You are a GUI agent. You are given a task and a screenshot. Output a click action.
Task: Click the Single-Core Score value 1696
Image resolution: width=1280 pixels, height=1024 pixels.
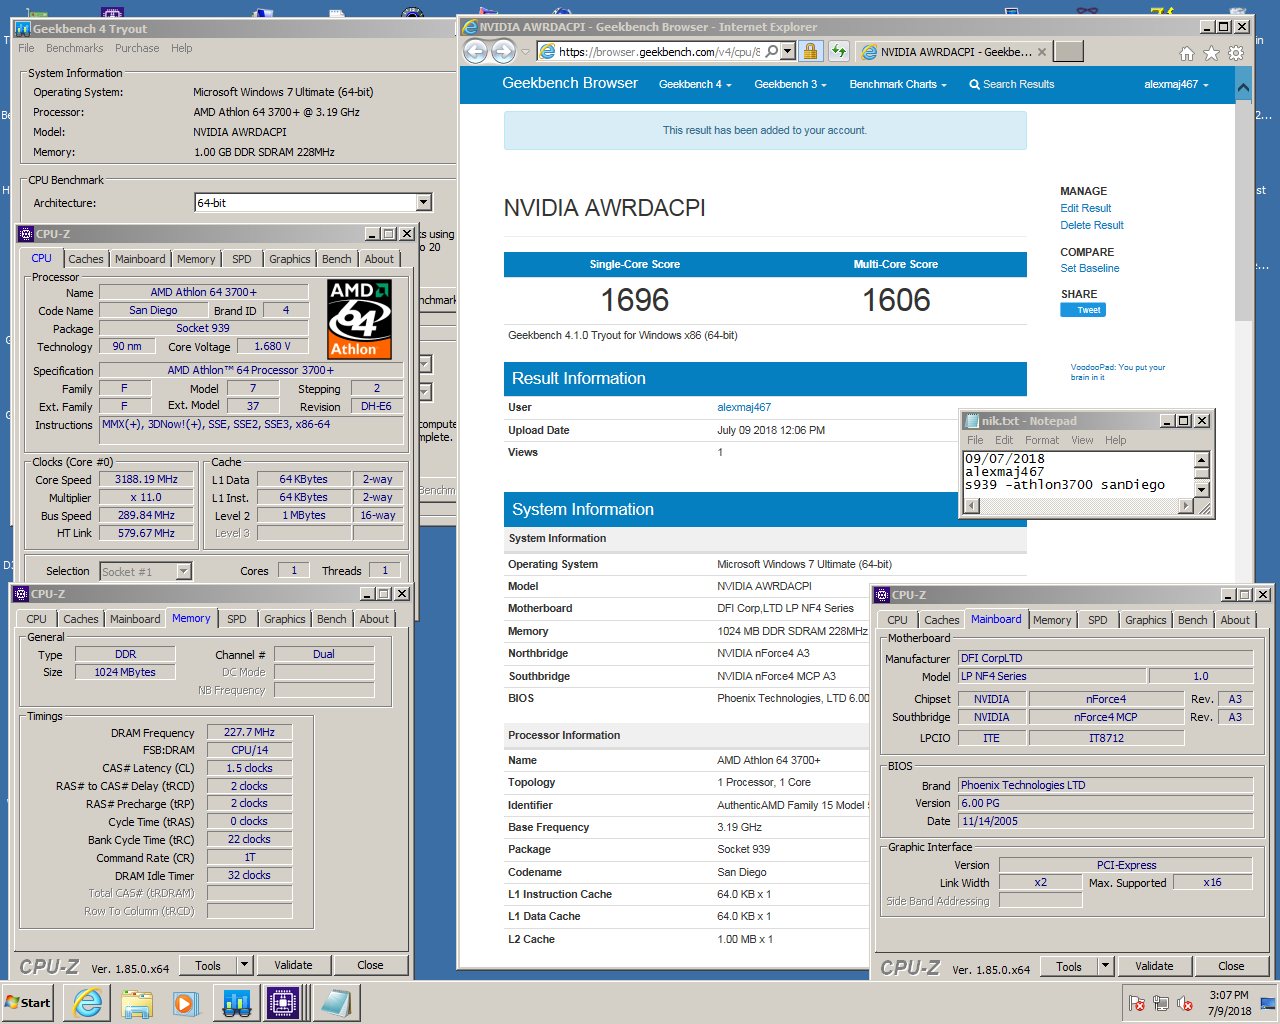pos(634,300)
